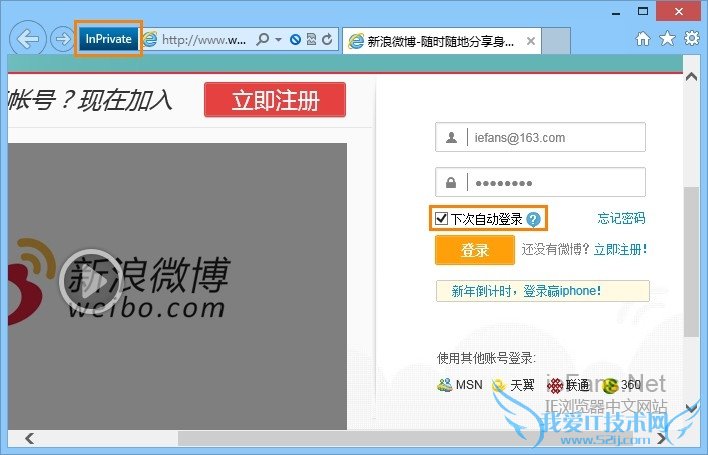
Task: Click the Internet Explorer page icon in address bar
Action: coord(150,40)
